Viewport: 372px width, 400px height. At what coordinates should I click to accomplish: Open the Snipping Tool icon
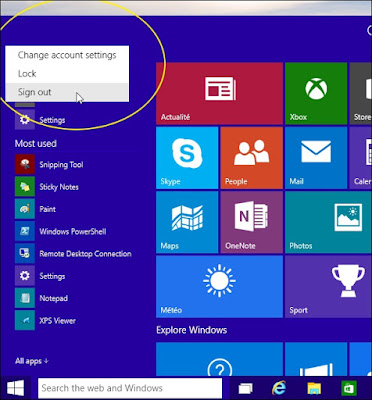point(25,164)
